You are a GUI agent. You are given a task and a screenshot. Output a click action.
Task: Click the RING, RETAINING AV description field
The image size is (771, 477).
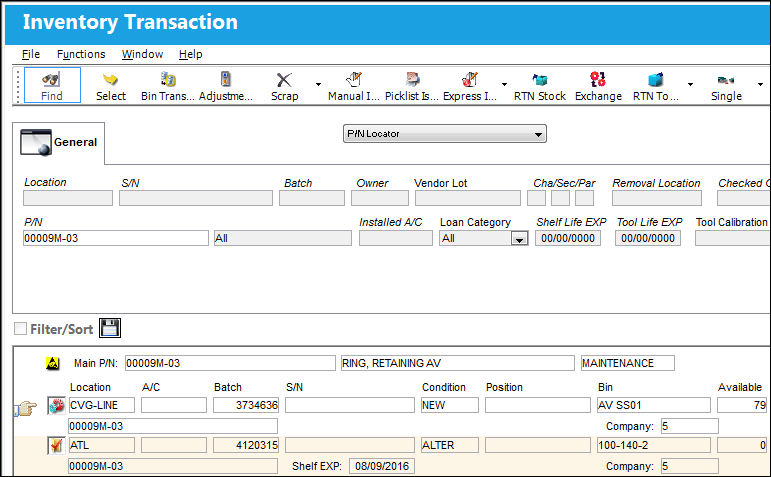point(457,363)
